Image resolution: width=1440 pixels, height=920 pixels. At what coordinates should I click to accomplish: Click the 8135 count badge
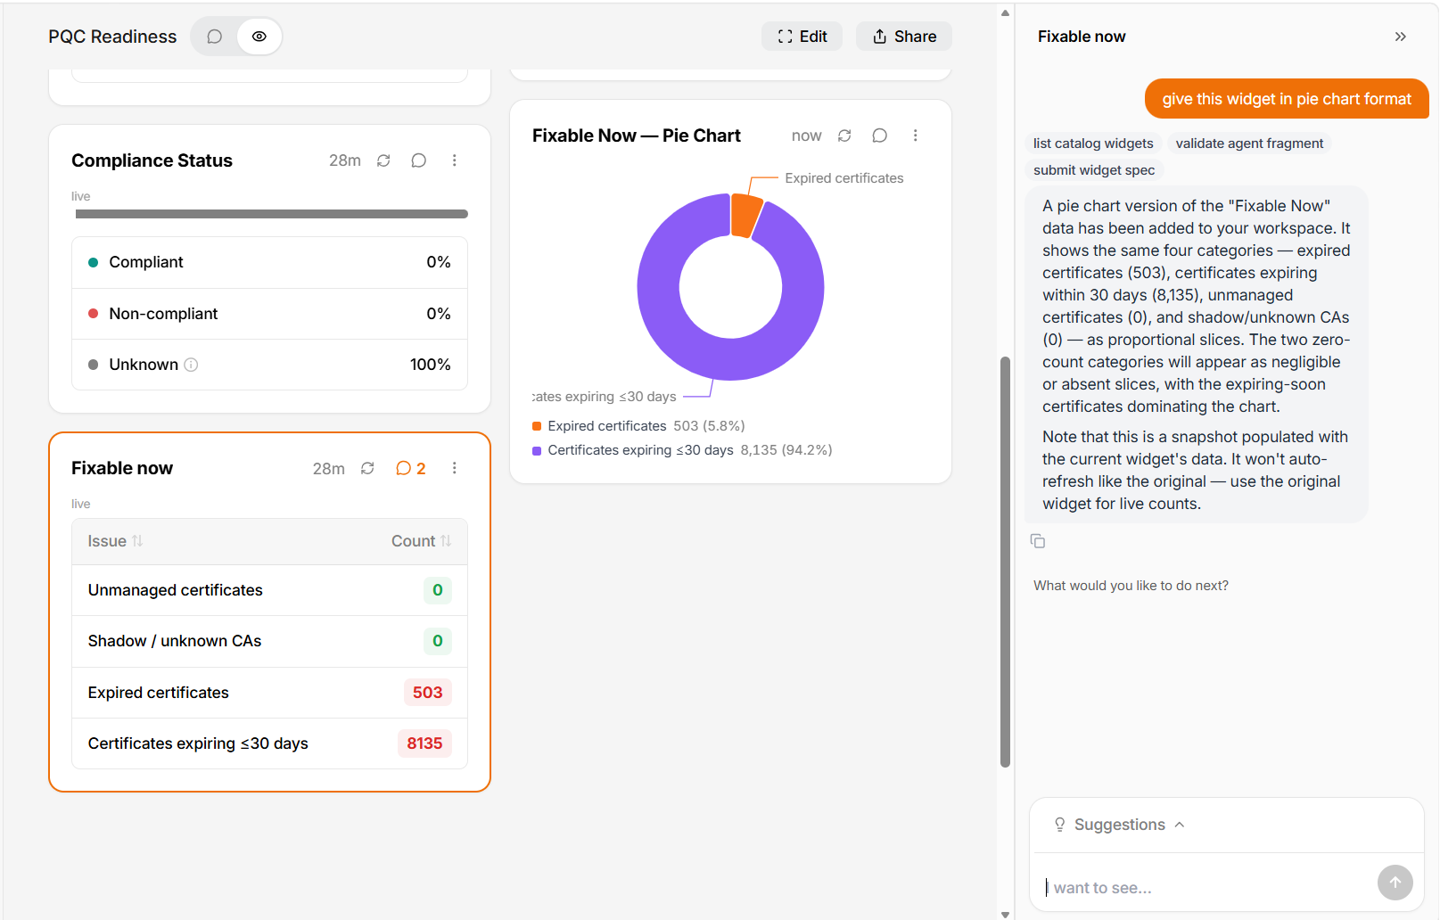pyautogui.click(x=424, y=743)
